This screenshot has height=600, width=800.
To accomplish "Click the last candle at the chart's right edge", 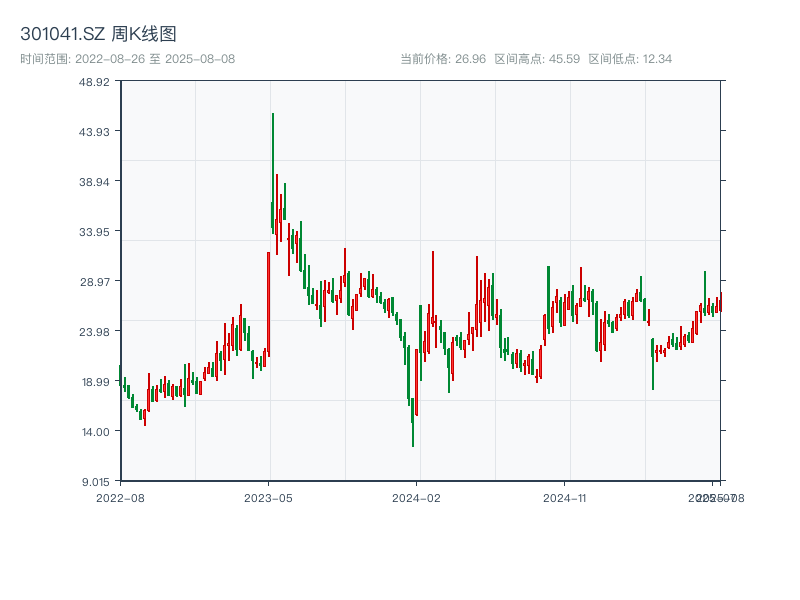I will point(719,303).
